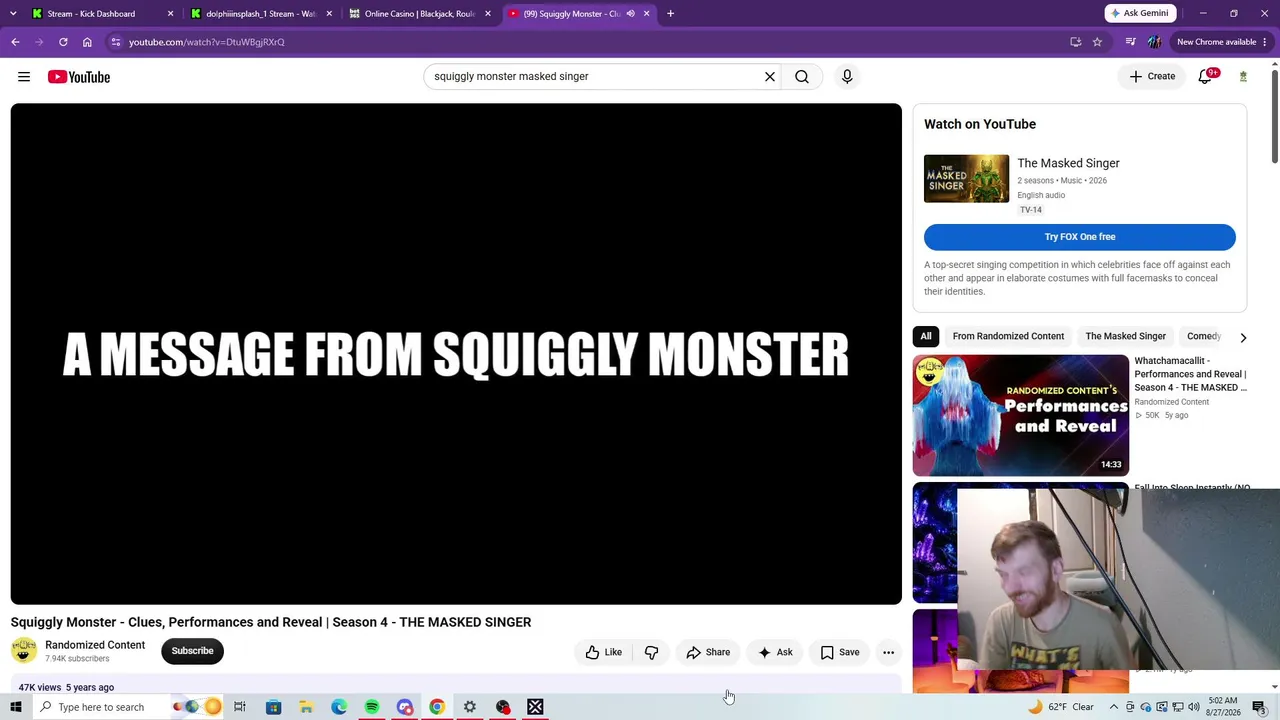Image resolution: width=1280 pixels, height=720 pixels.
Task: Go to the YouTube home logo
Action: click(x=79, y=77)
